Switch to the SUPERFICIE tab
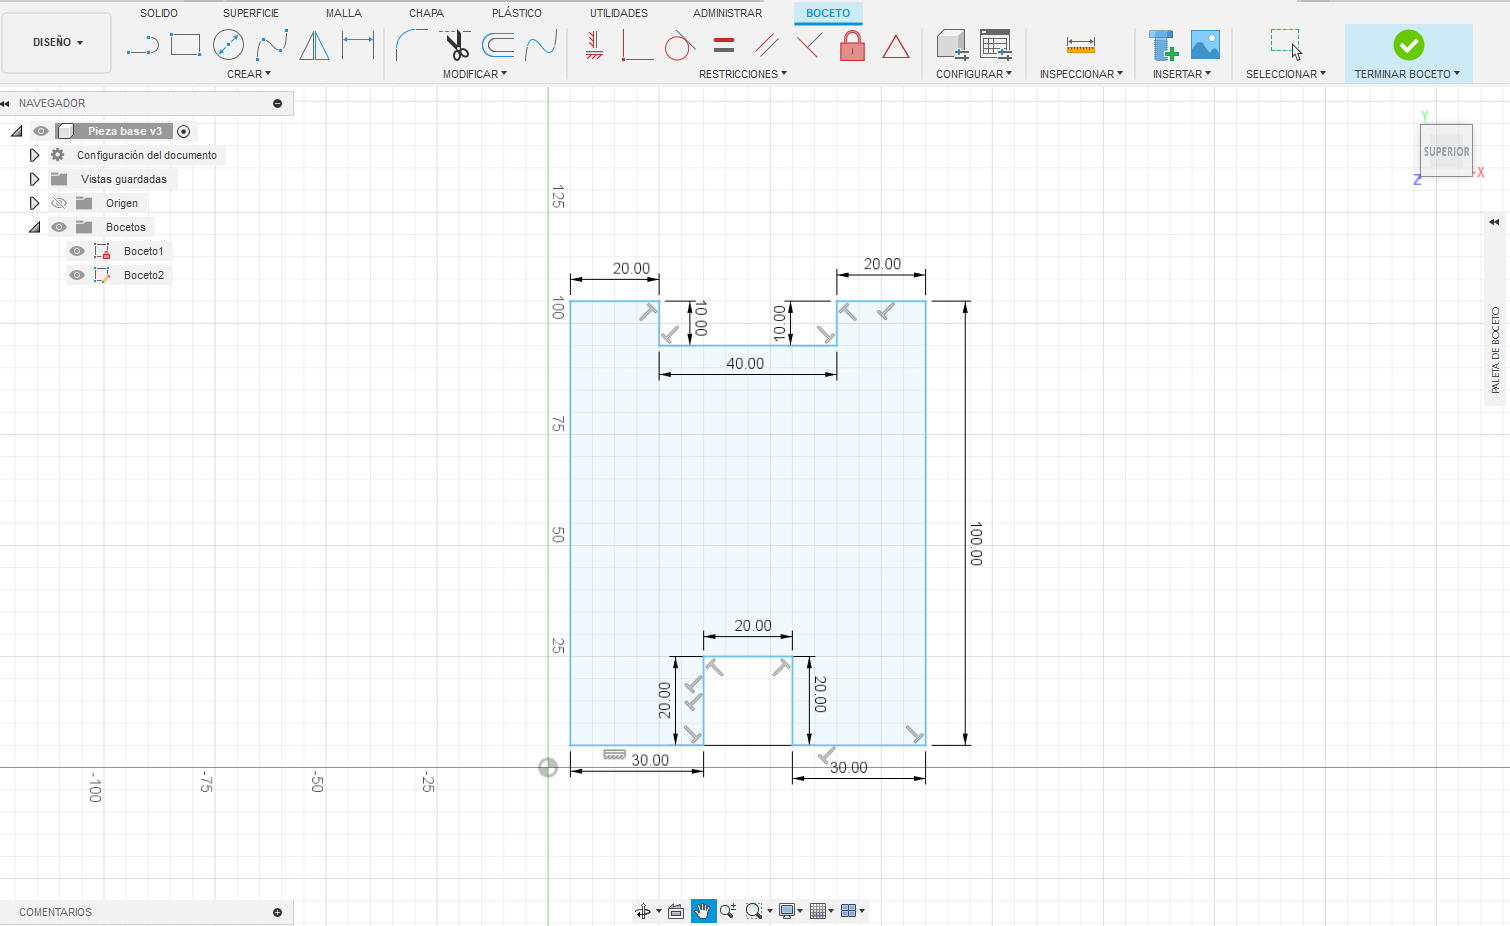Screen dimensions: 1510x926 pyautogui.click(x=251, y=13)
